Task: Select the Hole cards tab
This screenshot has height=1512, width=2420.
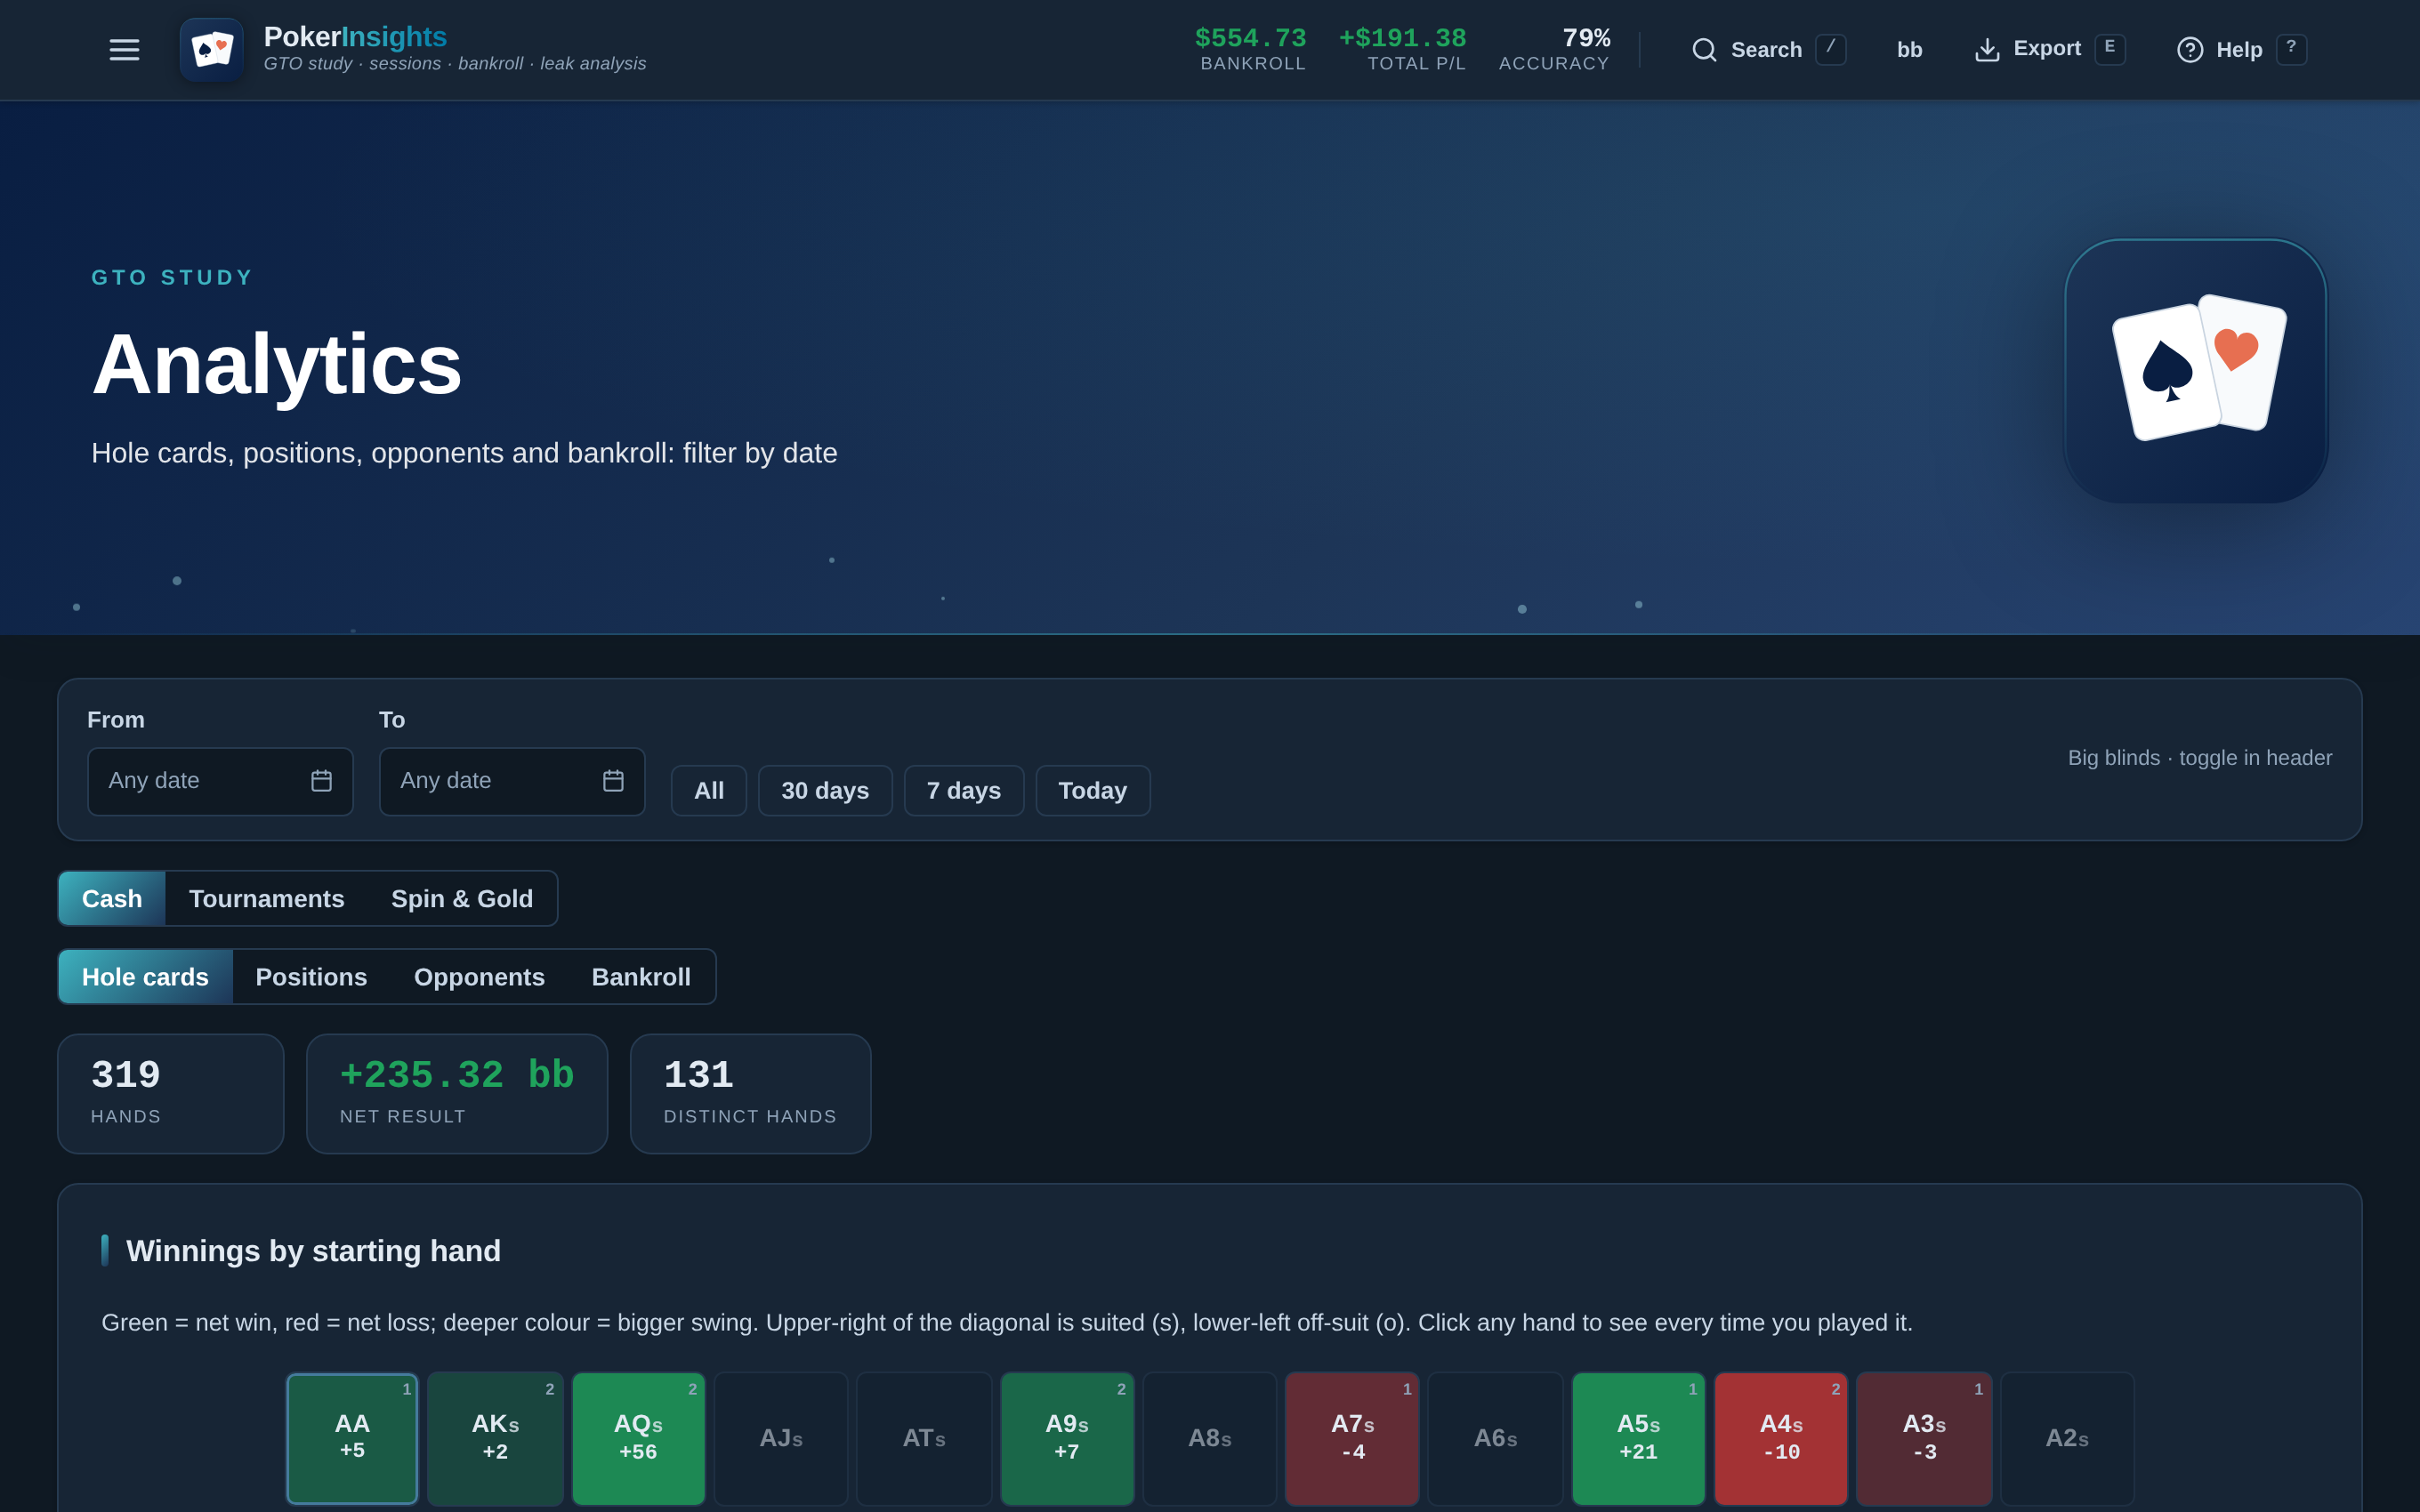Action: 145,976
